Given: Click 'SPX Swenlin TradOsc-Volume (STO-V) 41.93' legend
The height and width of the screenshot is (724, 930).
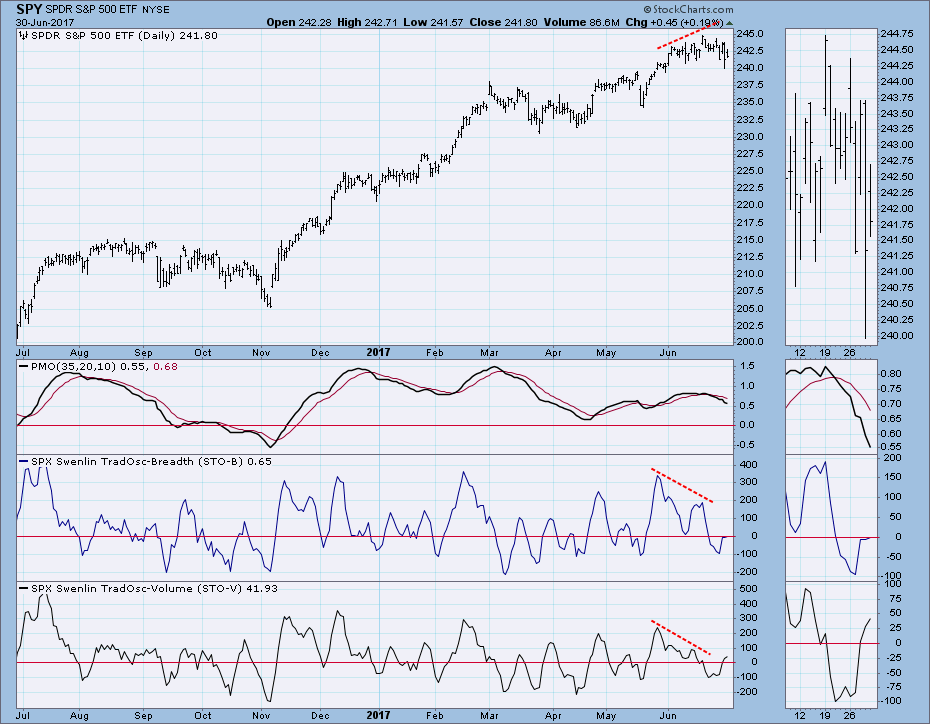Looking at the screenshot, I should tap(154, 588).
